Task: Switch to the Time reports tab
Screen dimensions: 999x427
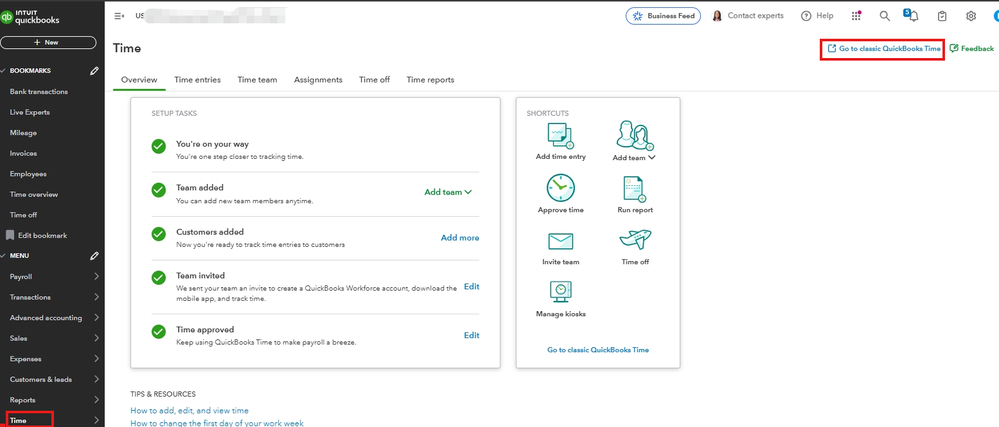Action: (x=431, y=80)
